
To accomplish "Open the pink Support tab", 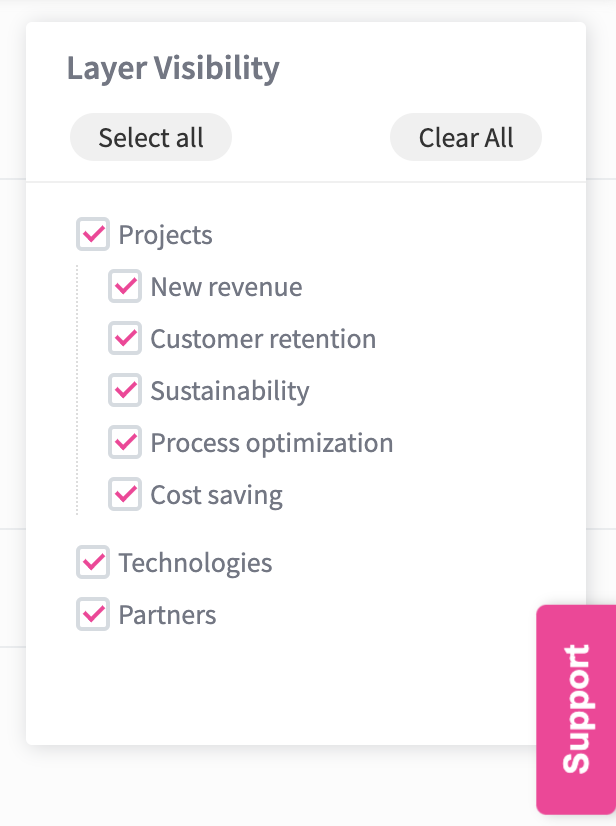I will (576, 709).
